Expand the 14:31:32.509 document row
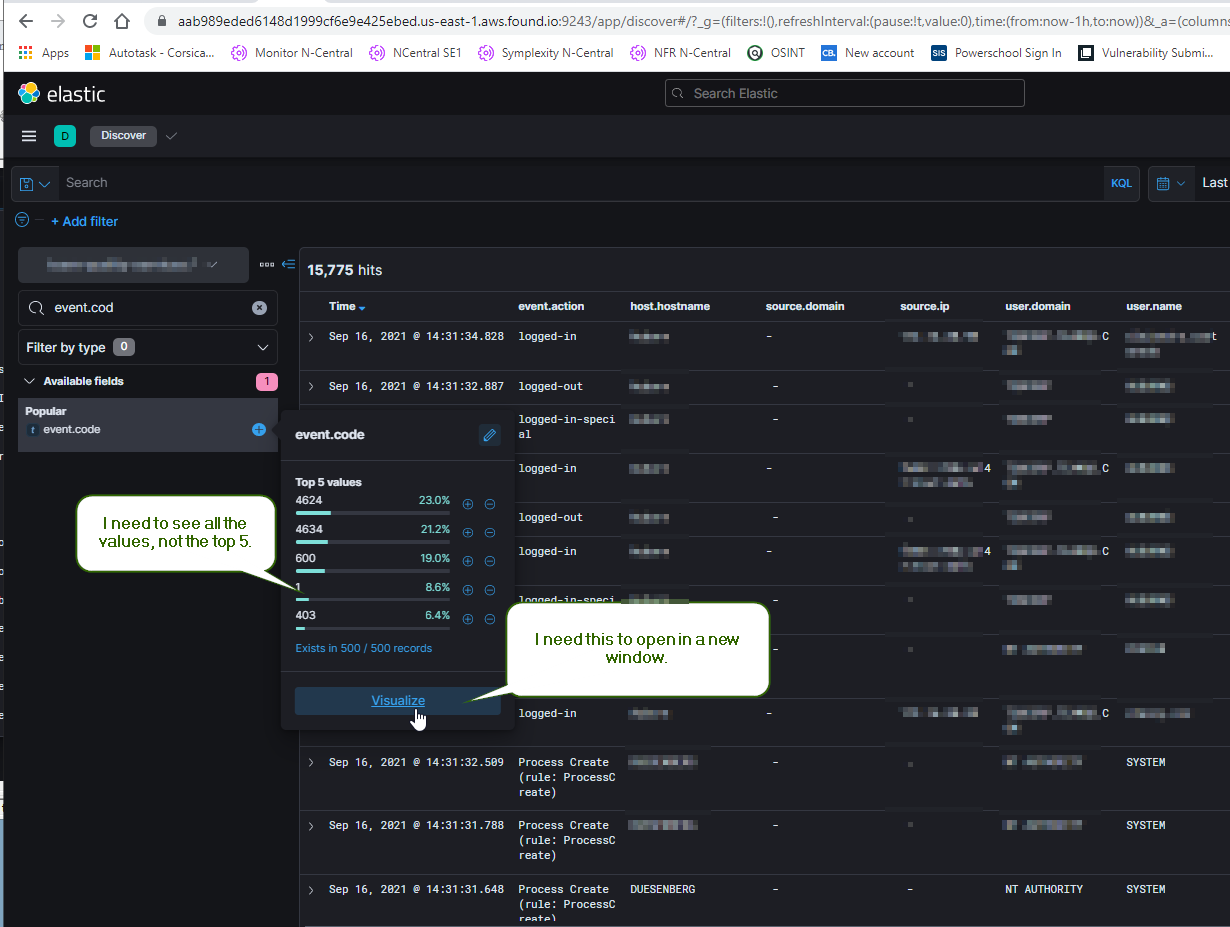The height and width of the screenshot is (927, 1230). tap(311, 762)
